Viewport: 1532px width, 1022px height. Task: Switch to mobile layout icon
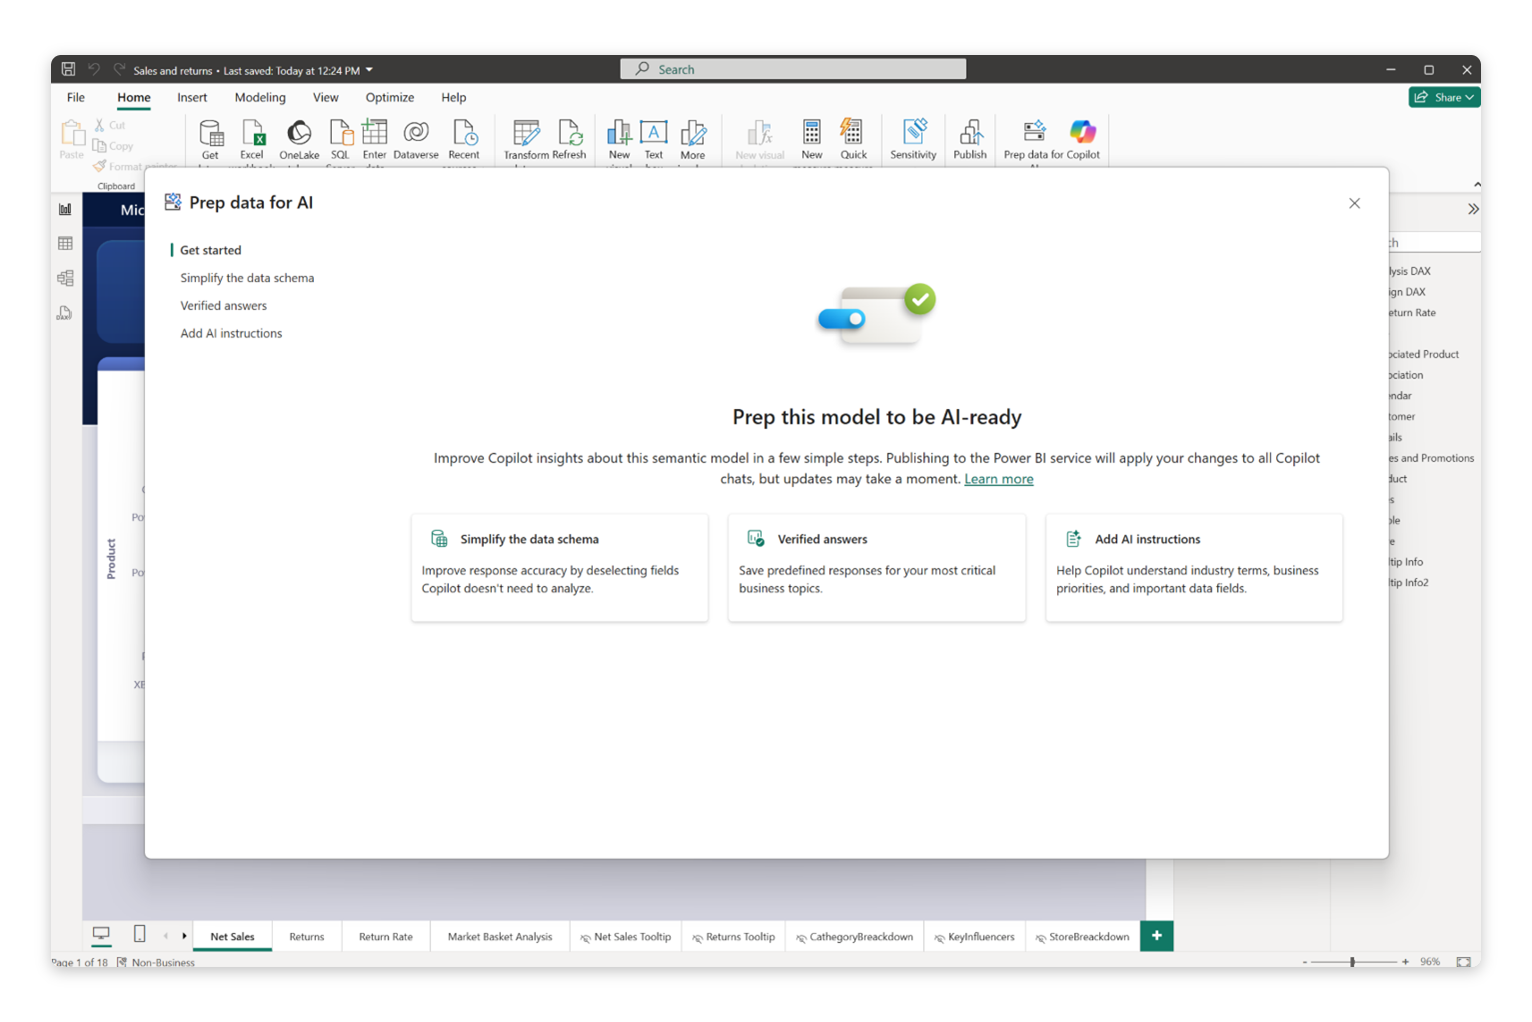click(139, 934)
